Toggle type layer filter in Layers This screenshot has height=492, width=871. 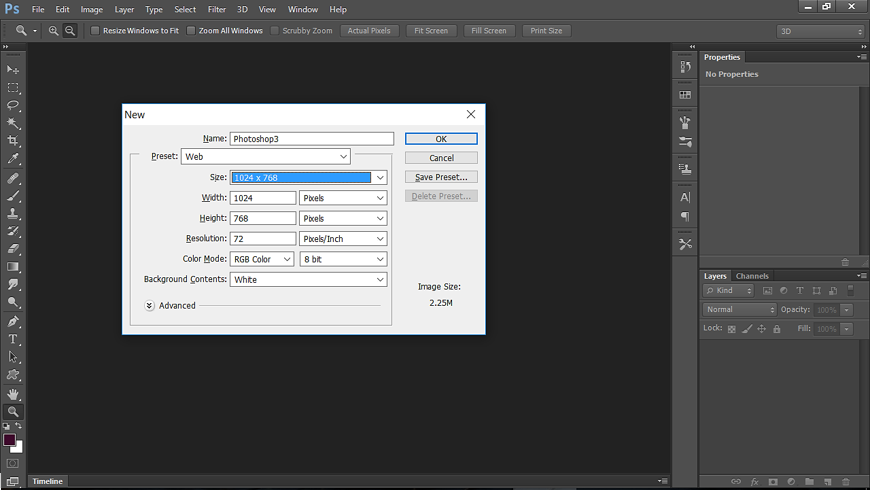coord(800,290)
